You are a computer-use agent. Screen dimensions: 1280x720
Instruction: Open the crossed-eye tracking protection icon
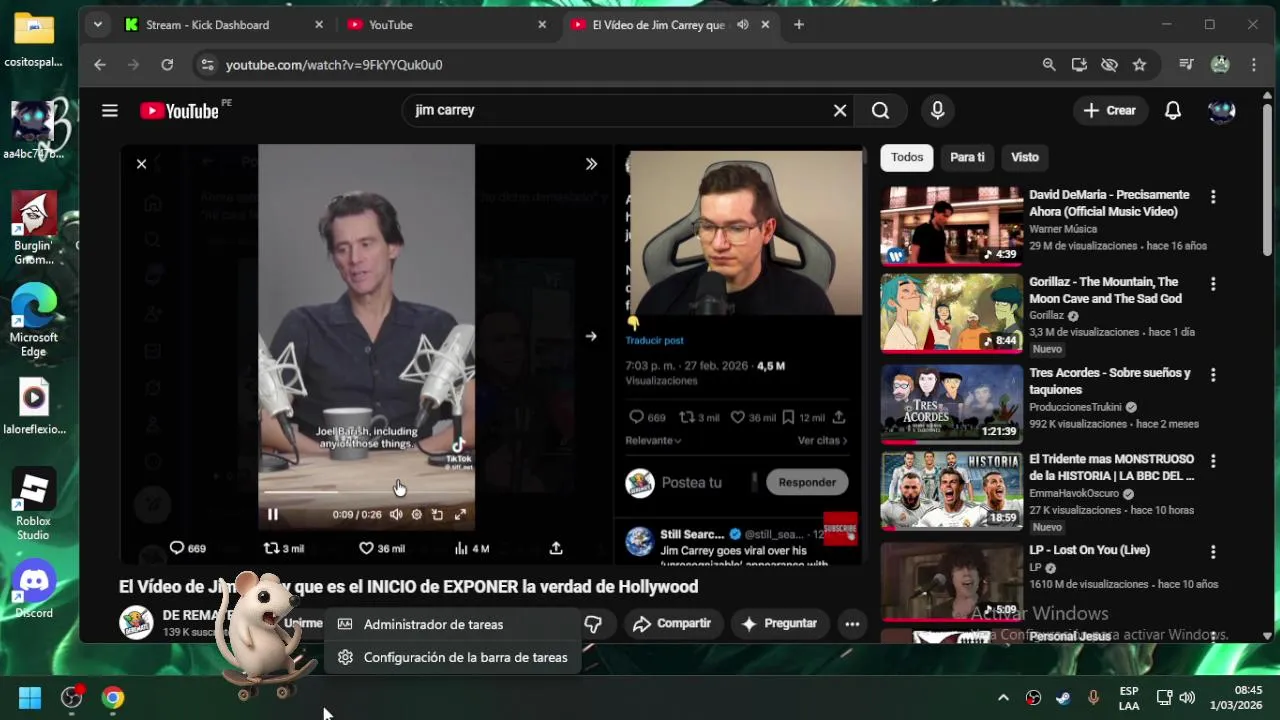click(x=1109, y=65)
